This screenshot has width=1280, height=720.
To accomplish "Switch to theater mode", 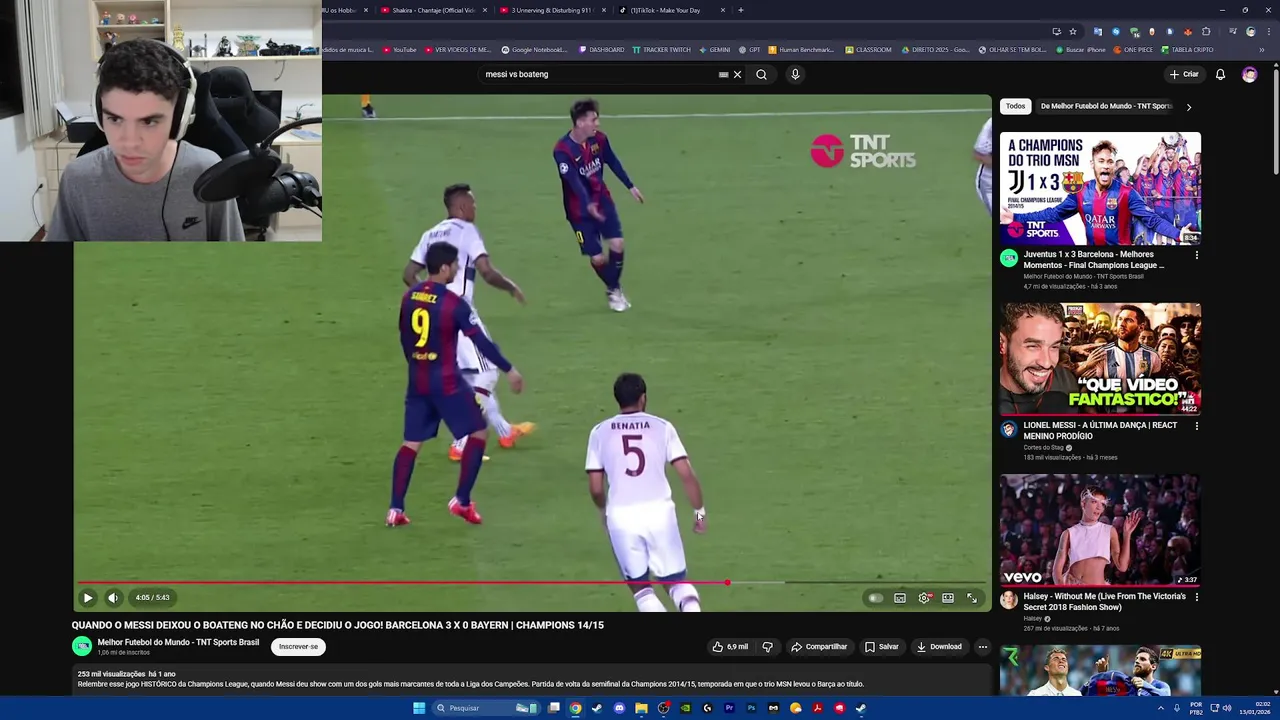I will [948, 598].
